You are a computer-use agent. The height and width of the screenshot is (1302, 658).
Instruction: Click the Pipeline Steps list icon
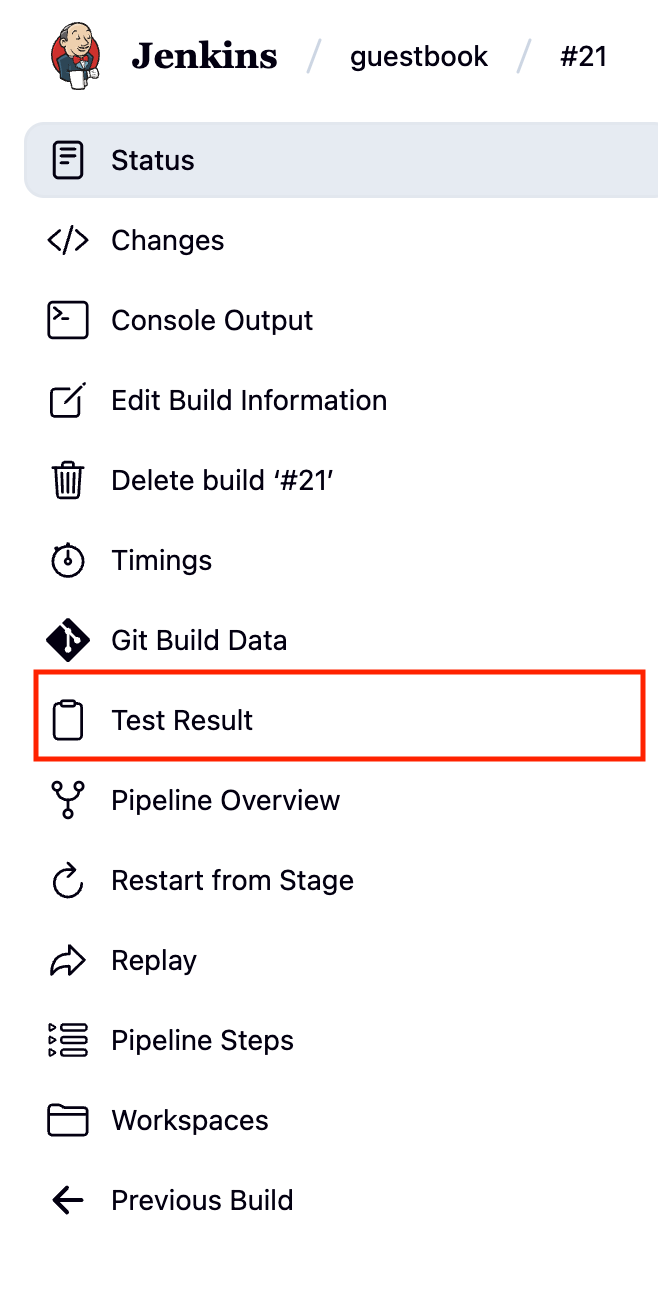click(x=68, y=1040)
